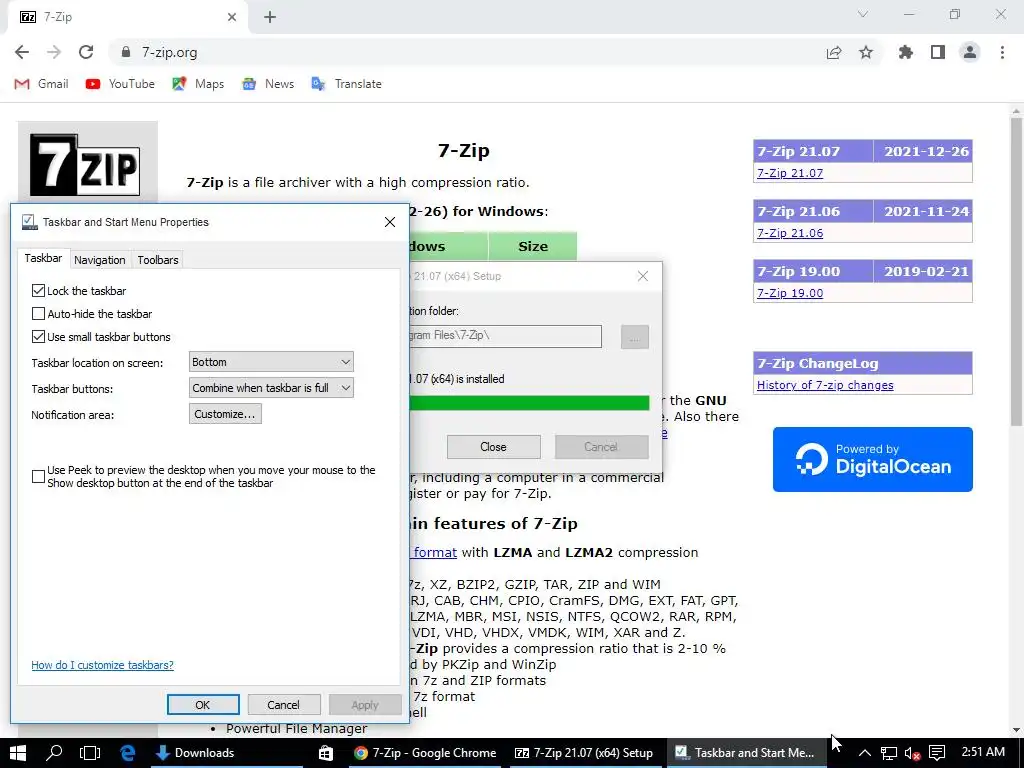Uncheck Use small taskbar buttons
Image resolution: width=1024 pixels, height=768 pixels.
(39, 336)
